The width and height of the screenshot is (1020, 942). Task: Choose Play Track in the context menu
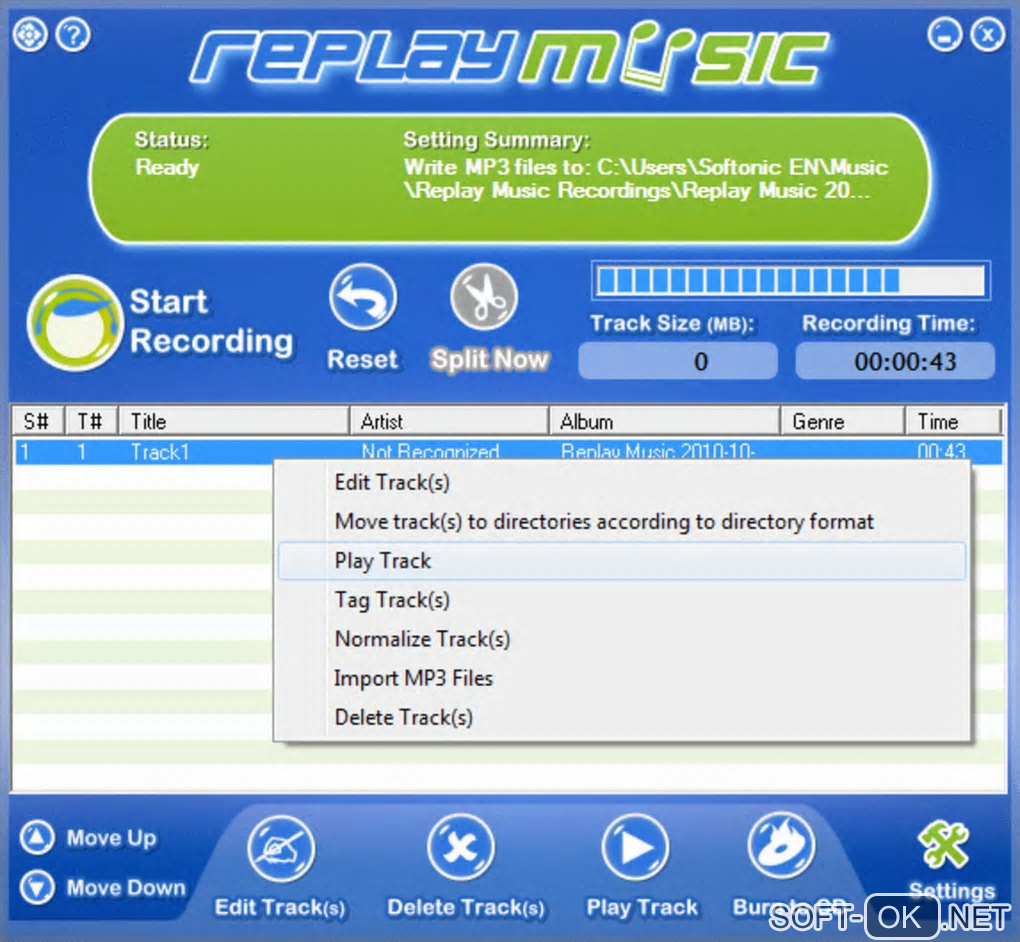(622, 561)
